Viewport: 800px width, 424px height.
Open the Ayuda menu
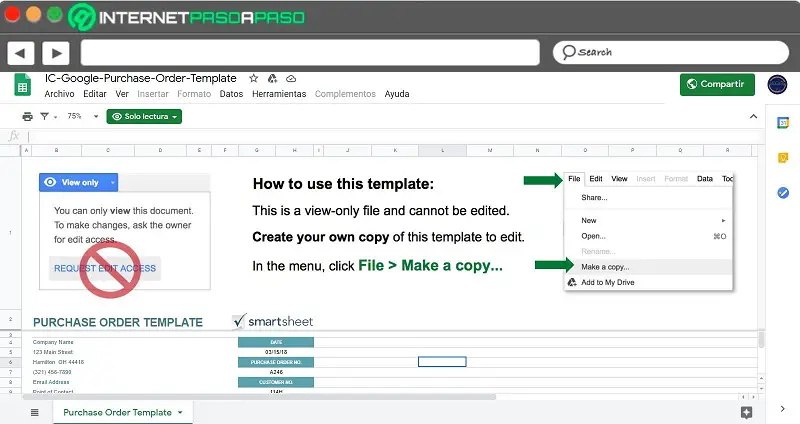click(x=397, y=94)
